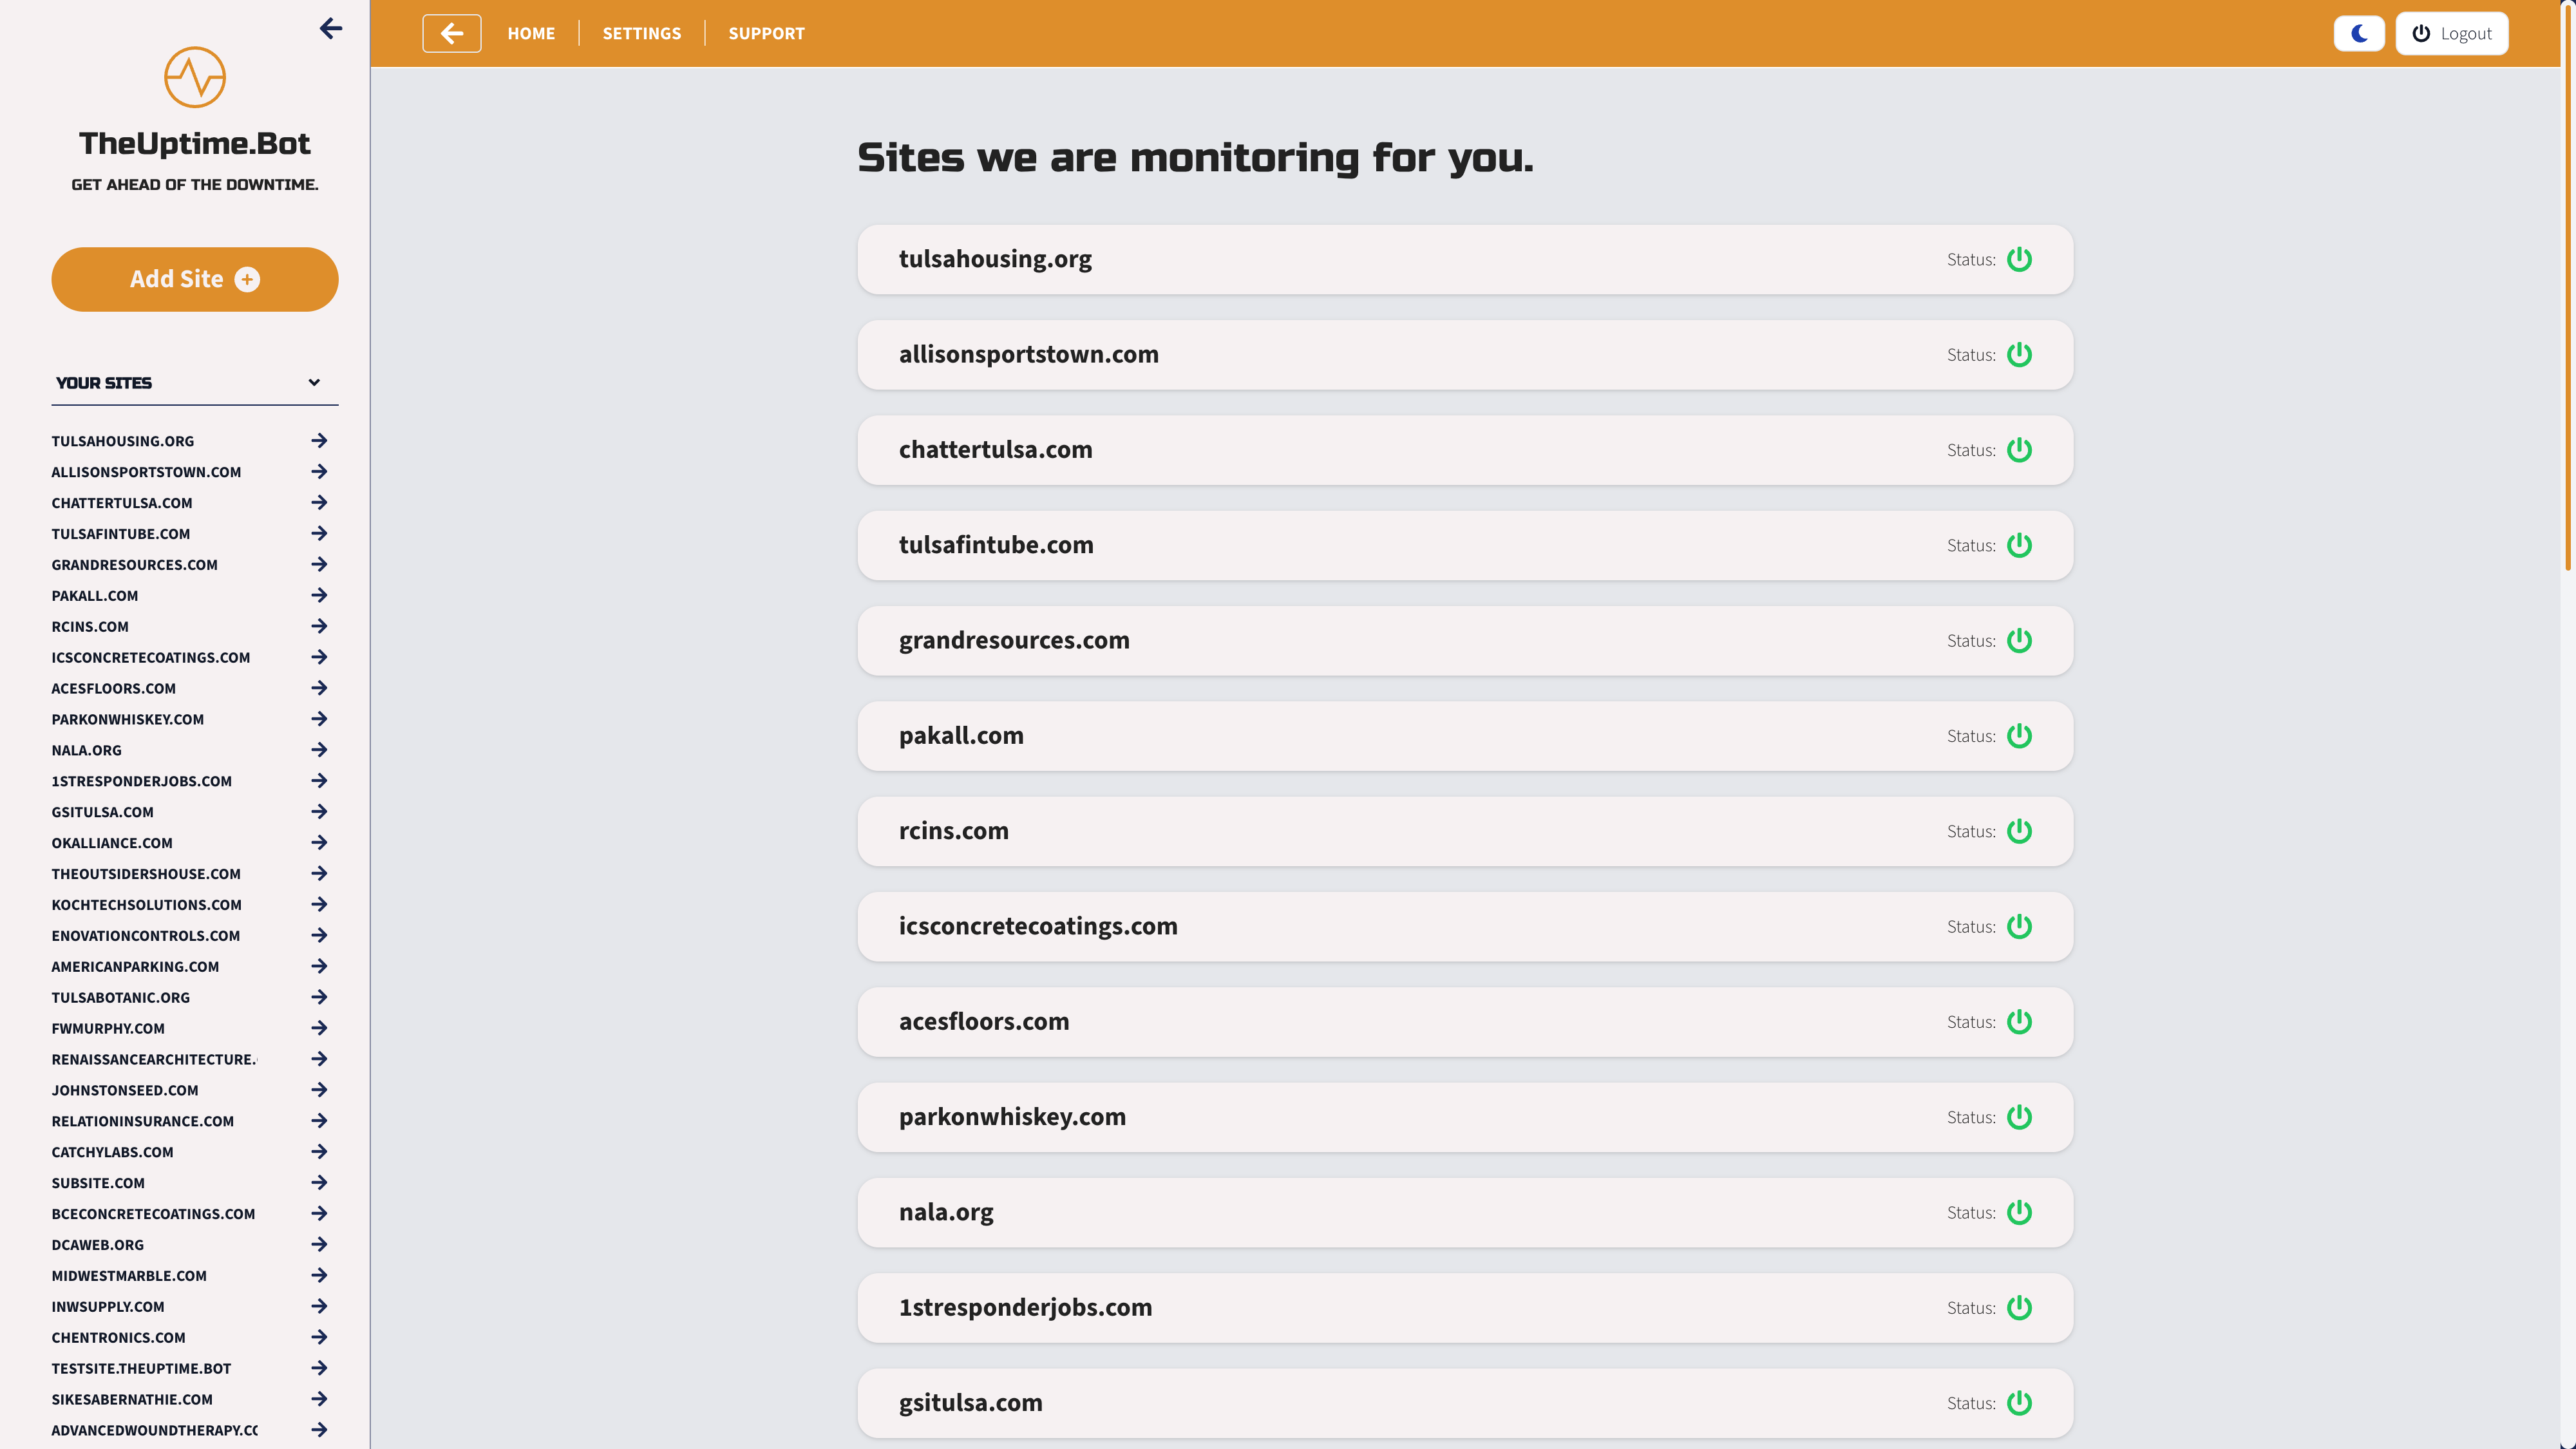Click the arrow beside TESTSITE.THEUPTIME.BOT
This screenshot has width=2576, height=1449.
pyautogui.click(x=319, y=1368)
